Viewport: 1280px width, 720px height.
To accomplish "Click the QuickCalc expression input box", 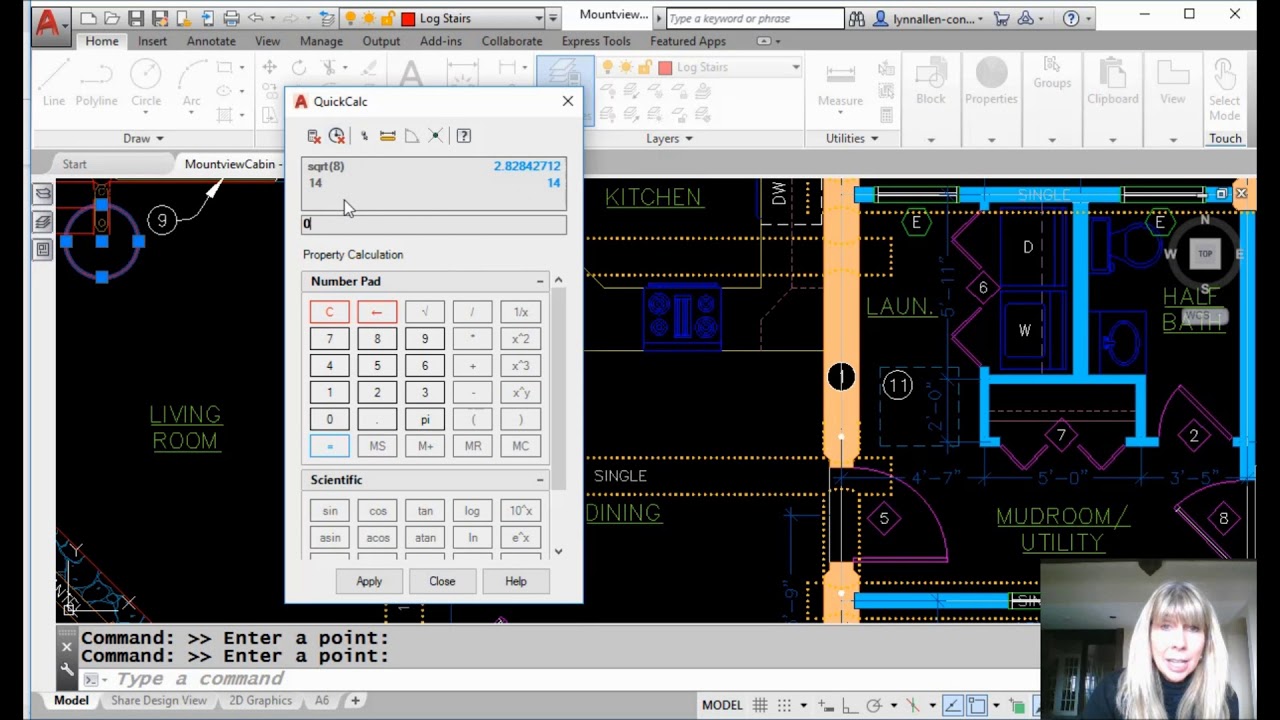I will tap(434, 224).
